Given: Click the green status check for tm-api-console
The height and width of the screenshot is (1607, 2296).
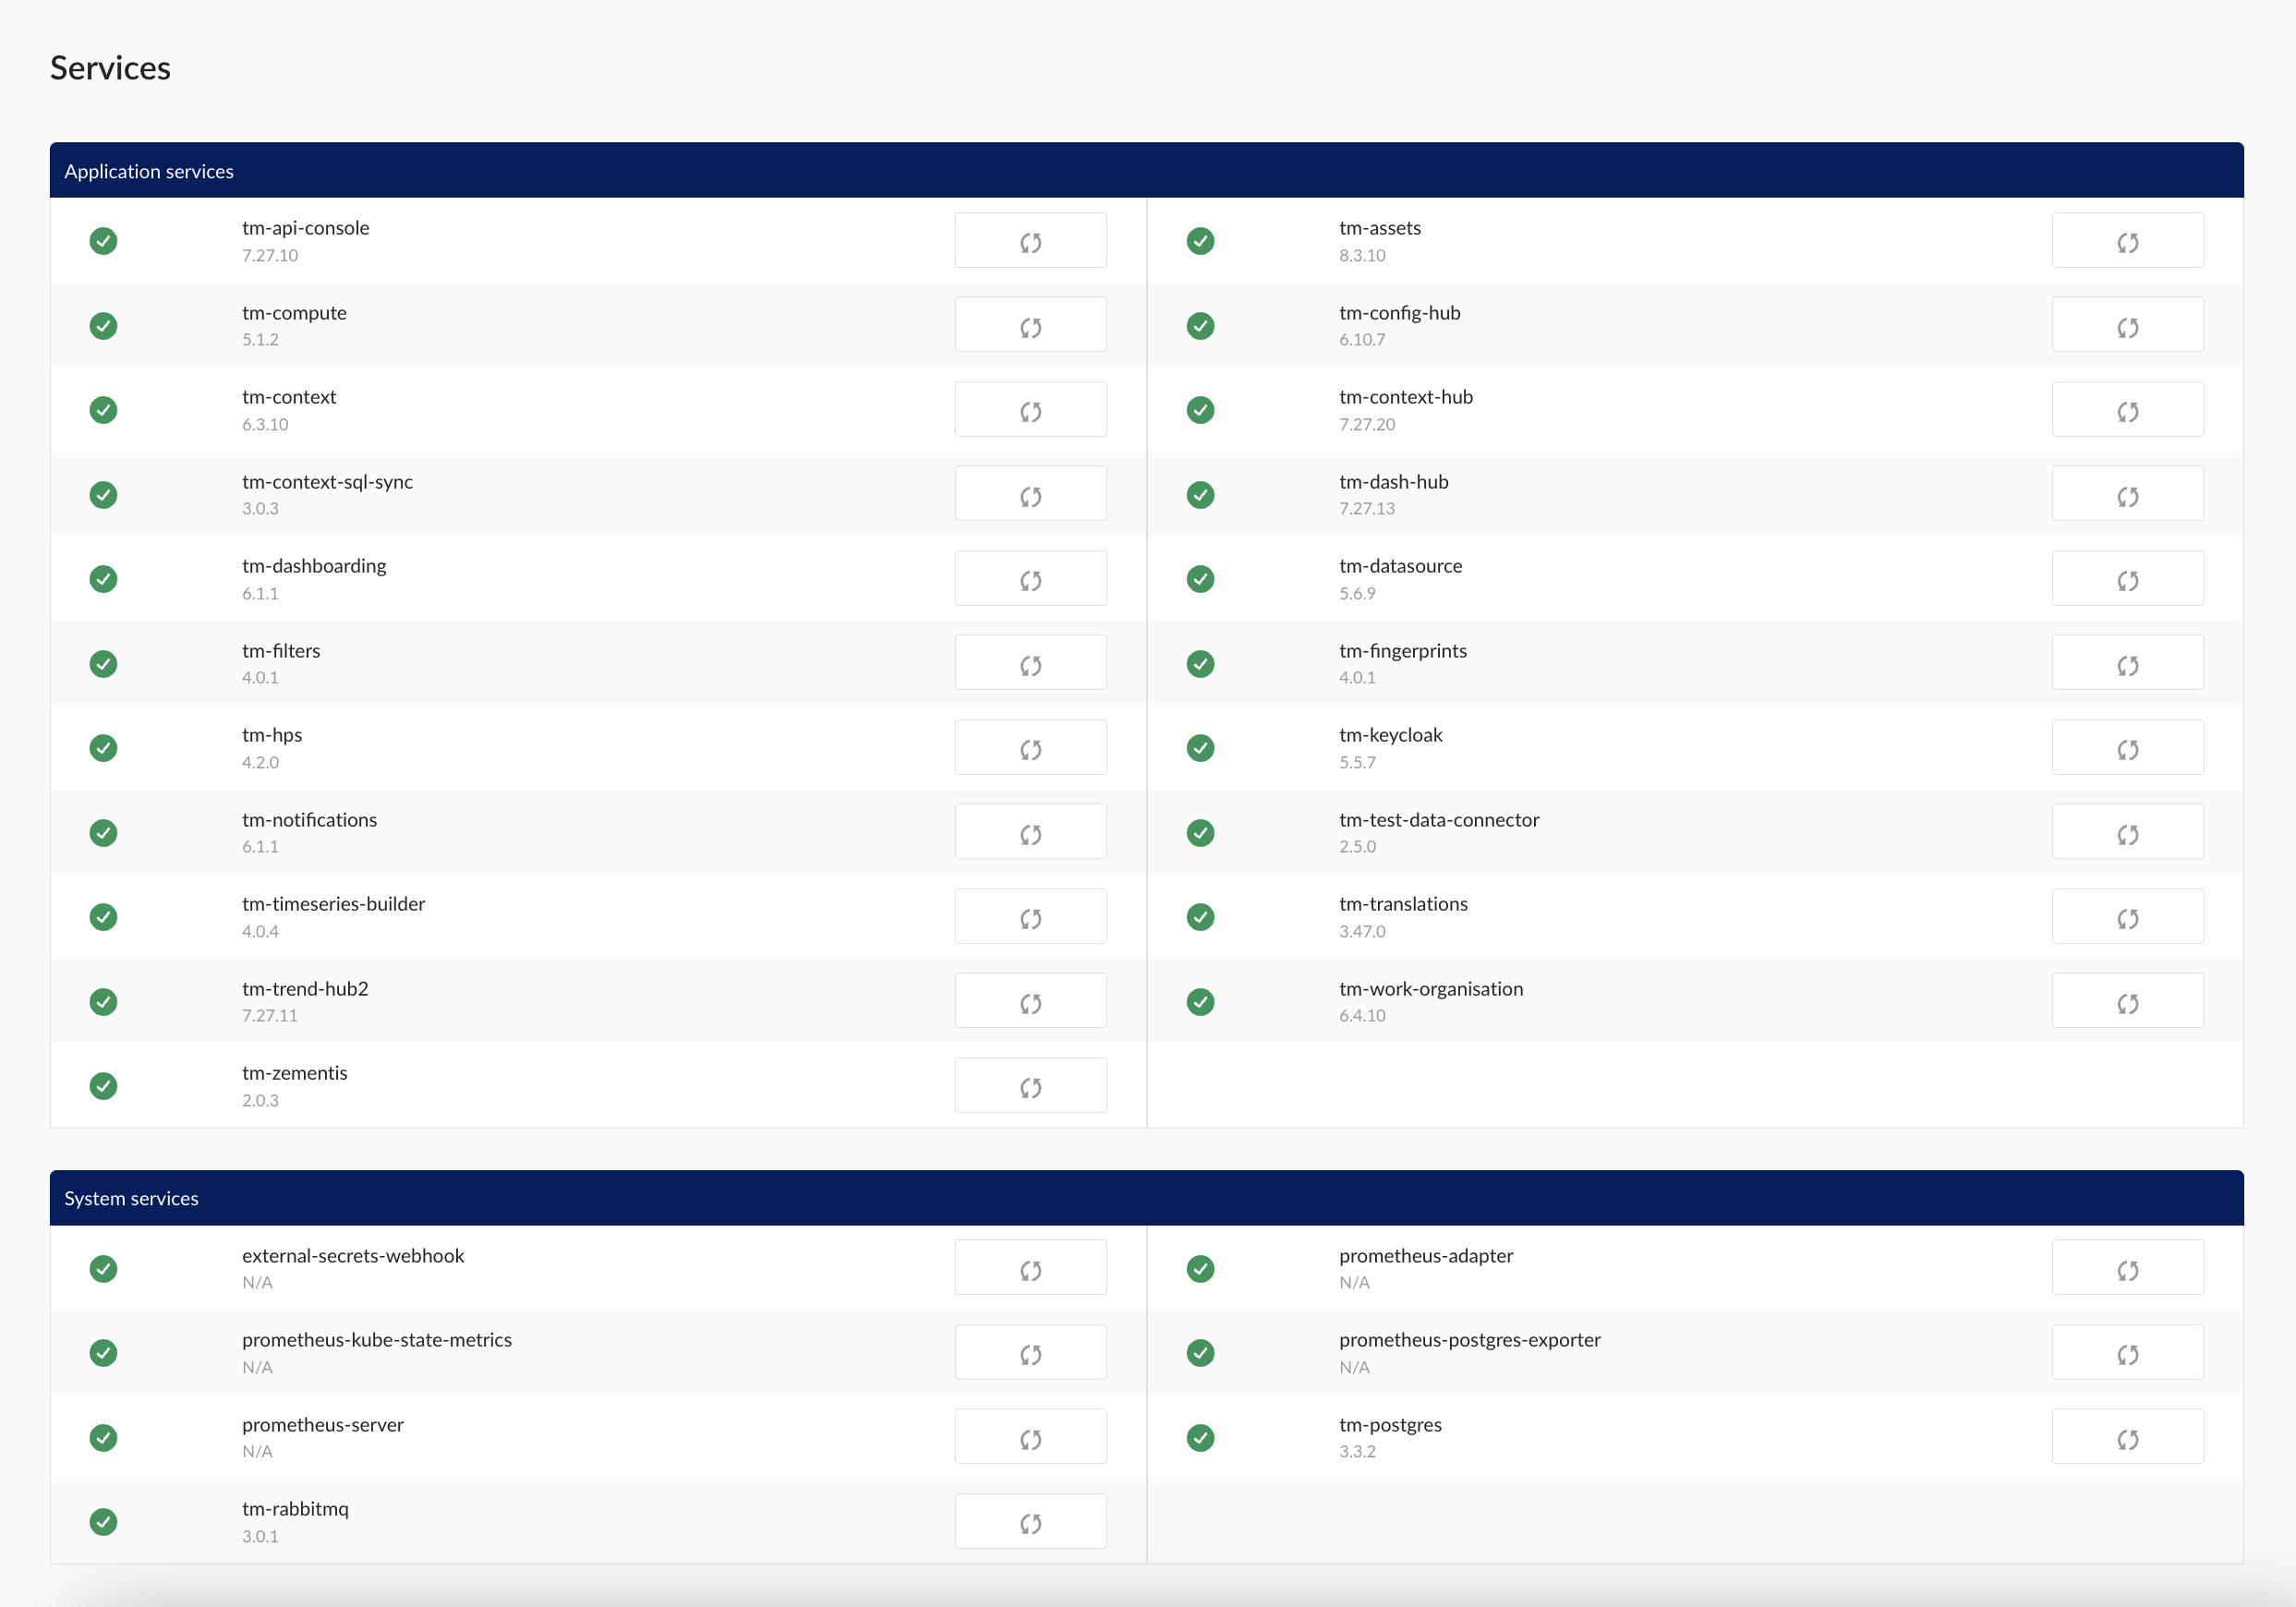Looking at the screenshot, I should point(103,241).
